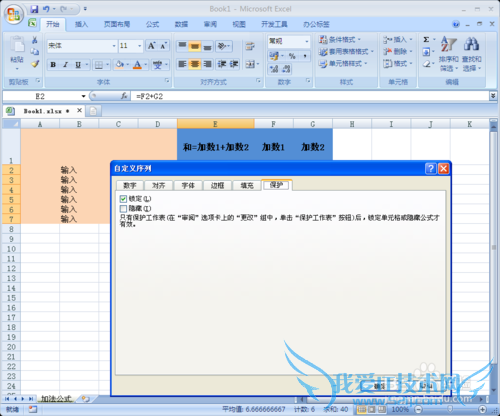Save the workbook from quick access toolbar
The height and width of the screenshot is (416, 500).
click(x=34, y=9)
